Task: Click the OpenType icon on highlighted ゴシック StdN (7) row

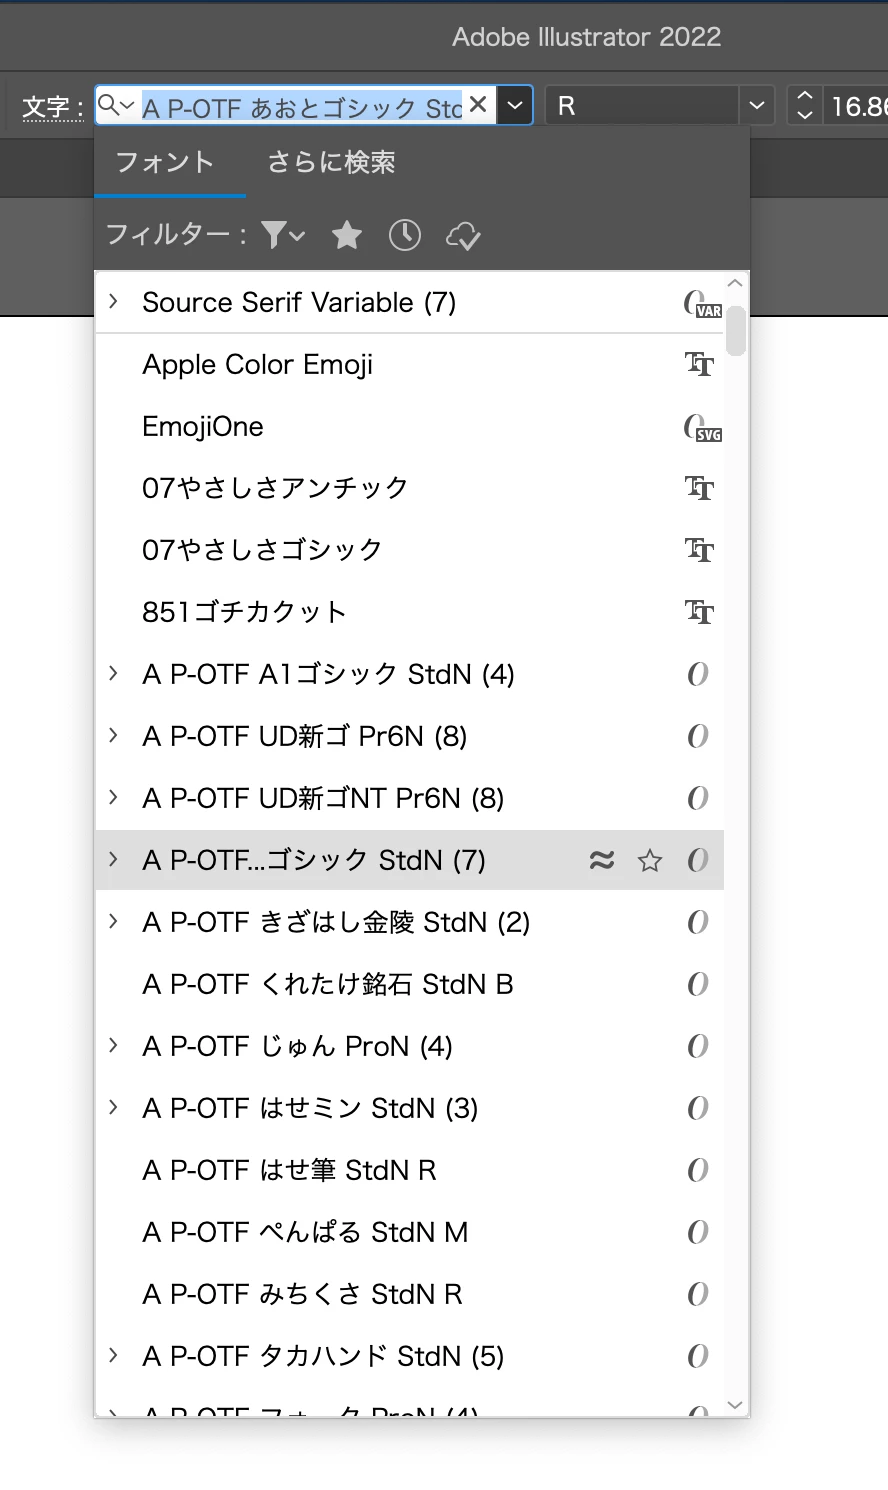Action: pos(698,860)
